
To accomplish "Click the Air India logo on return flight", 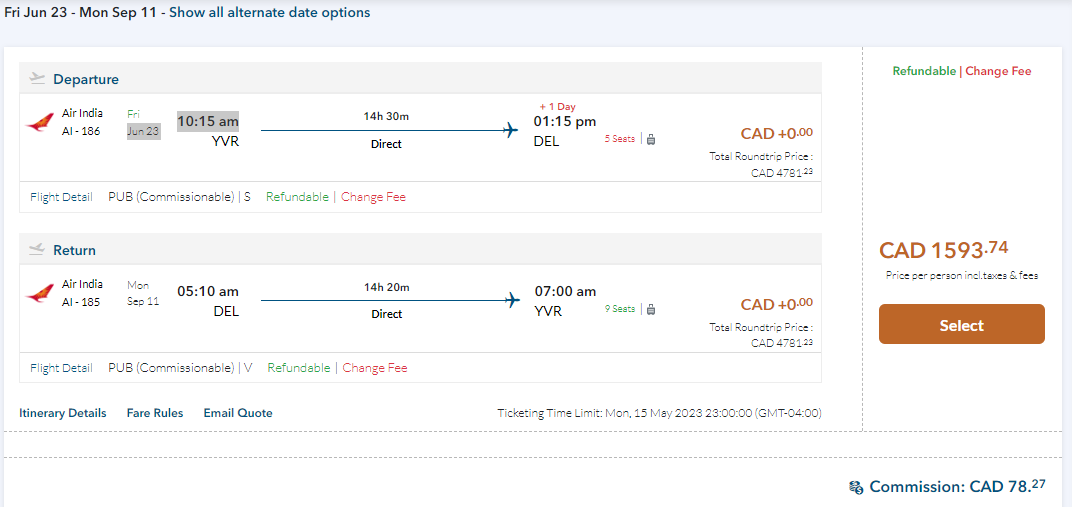I will 40,293.
